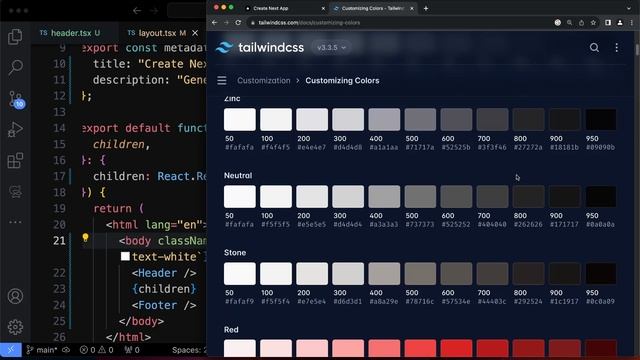Open the VS Code Explorer icon
640x360 pixels.
click(x=15, y=37)
